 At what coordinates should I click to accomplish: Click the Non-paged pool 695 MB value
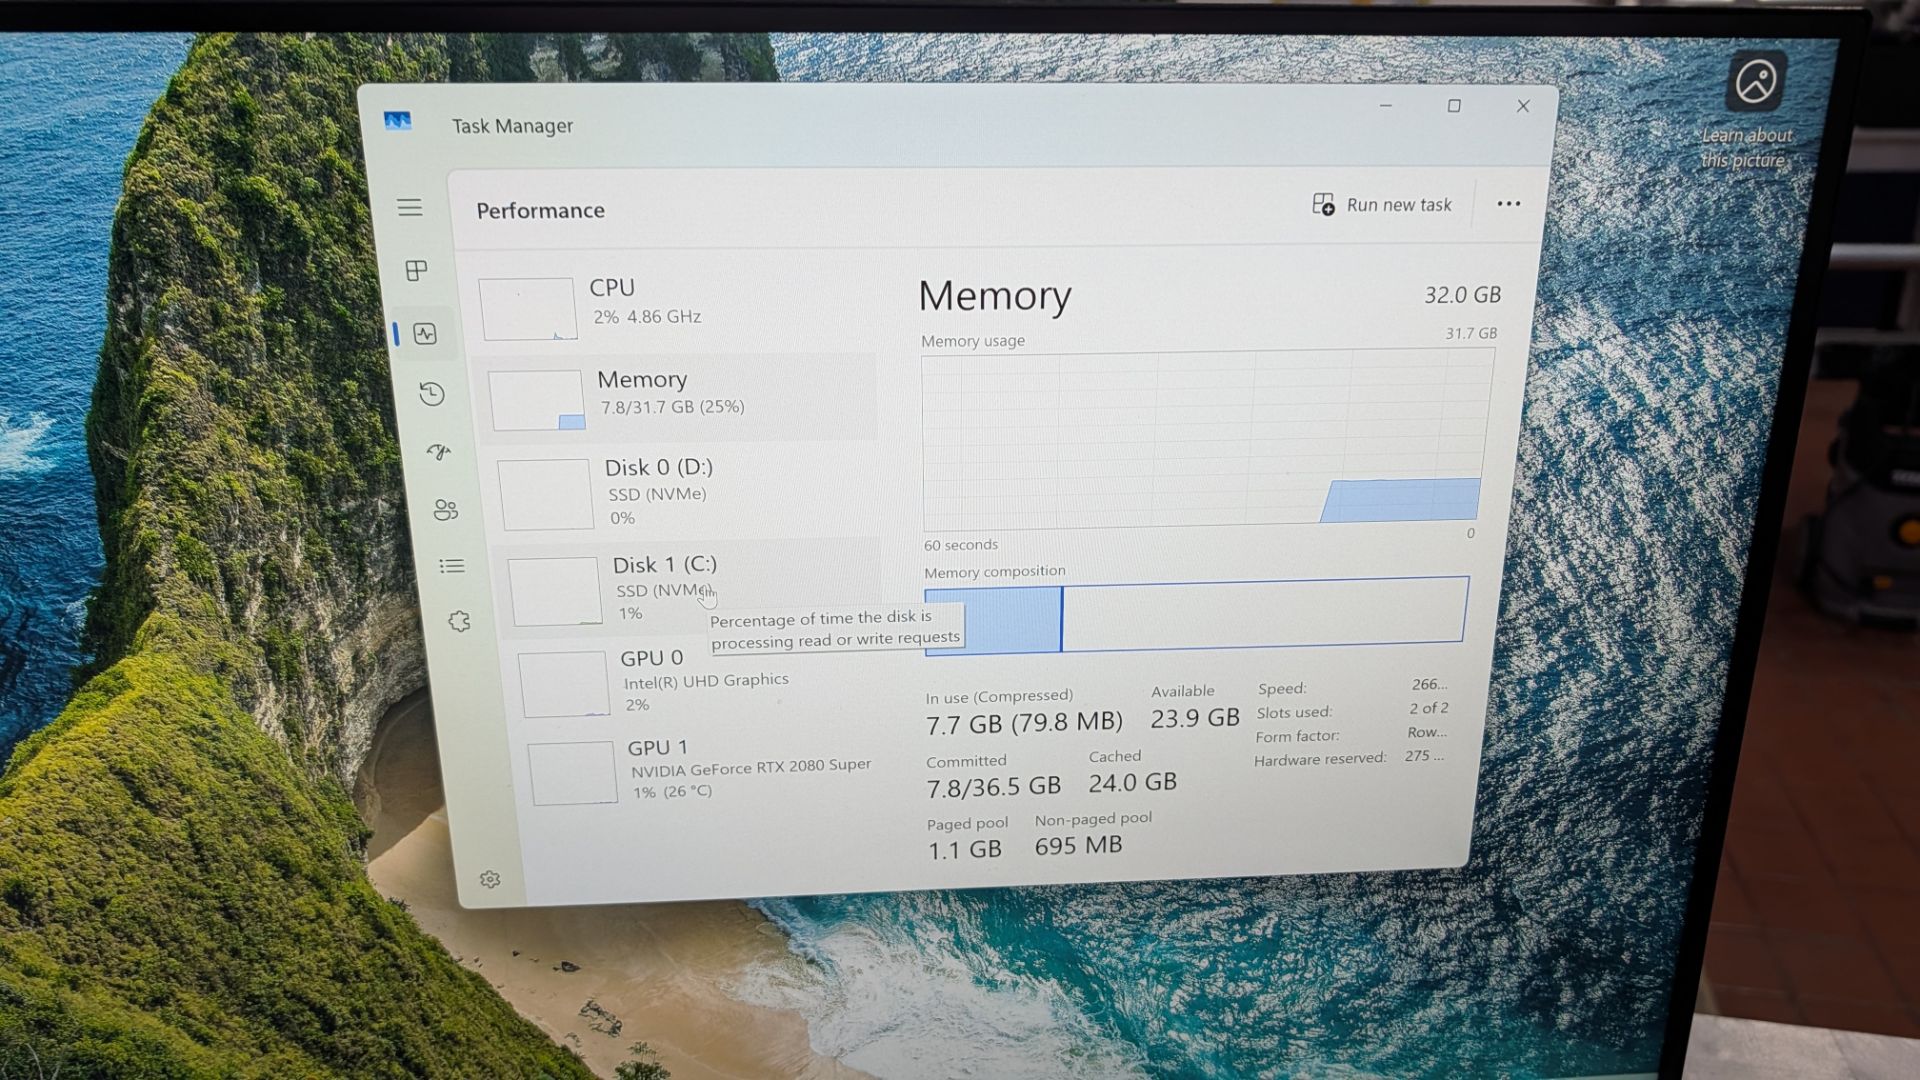click(x=1078, y=846)
